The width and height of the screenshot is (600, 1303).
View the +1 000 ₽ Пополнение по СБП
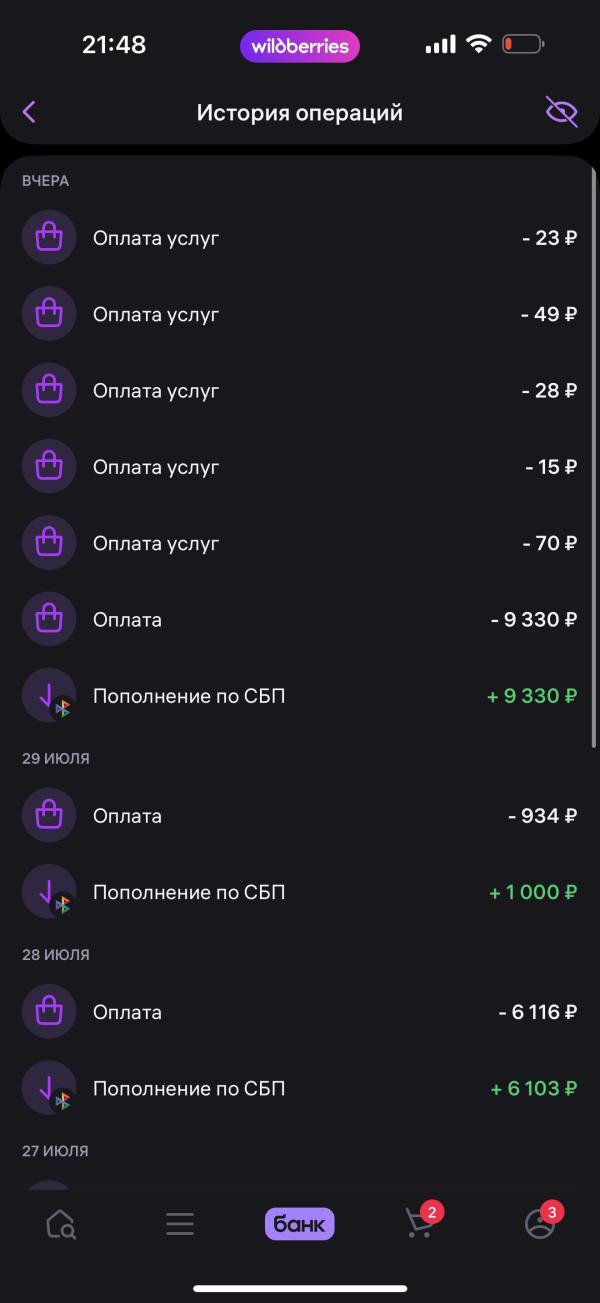[x=300, y=891]
